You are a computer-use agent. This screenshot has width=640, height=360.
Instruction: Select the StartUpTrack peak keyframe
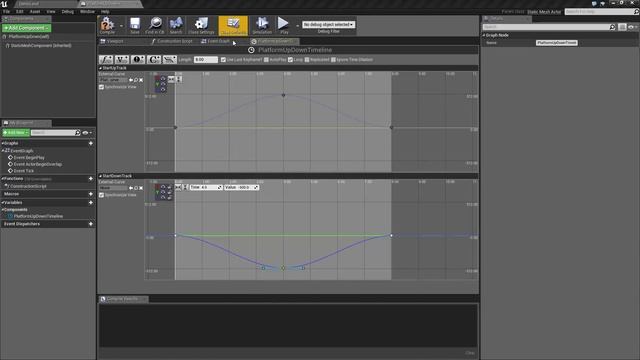coord(283,95)
